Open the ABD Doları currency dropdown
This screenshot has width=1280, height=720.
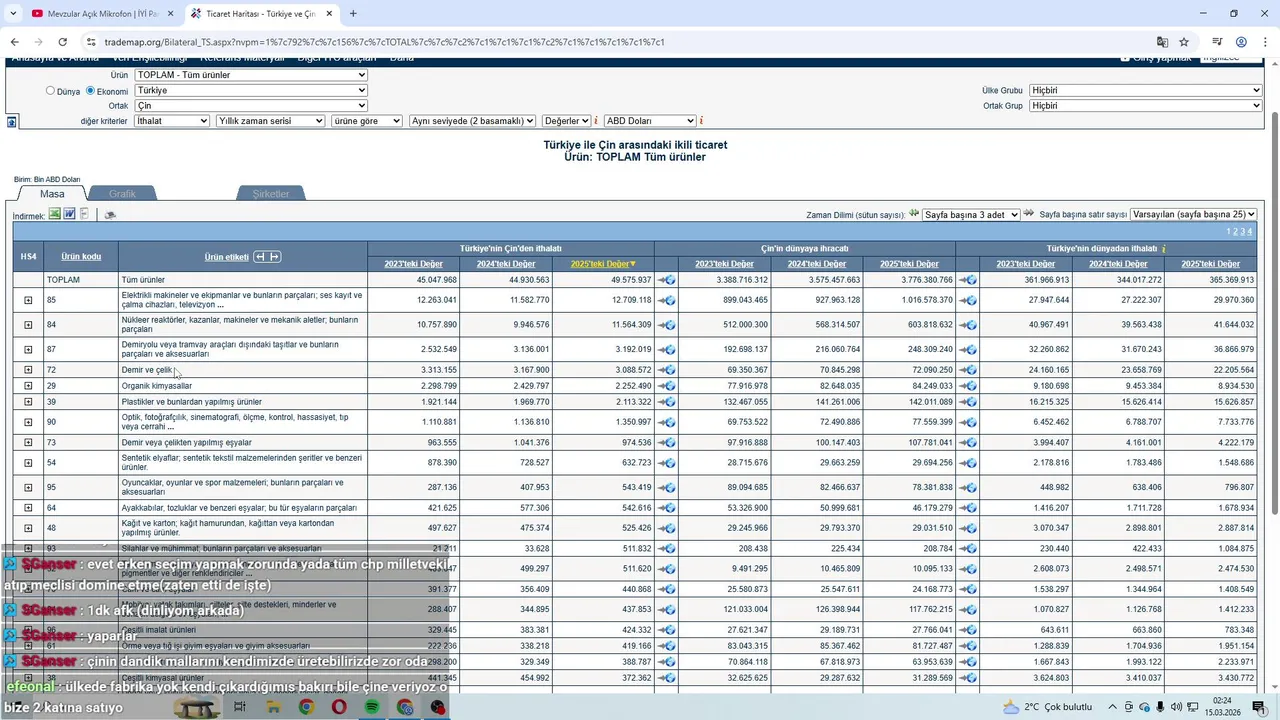649,121
